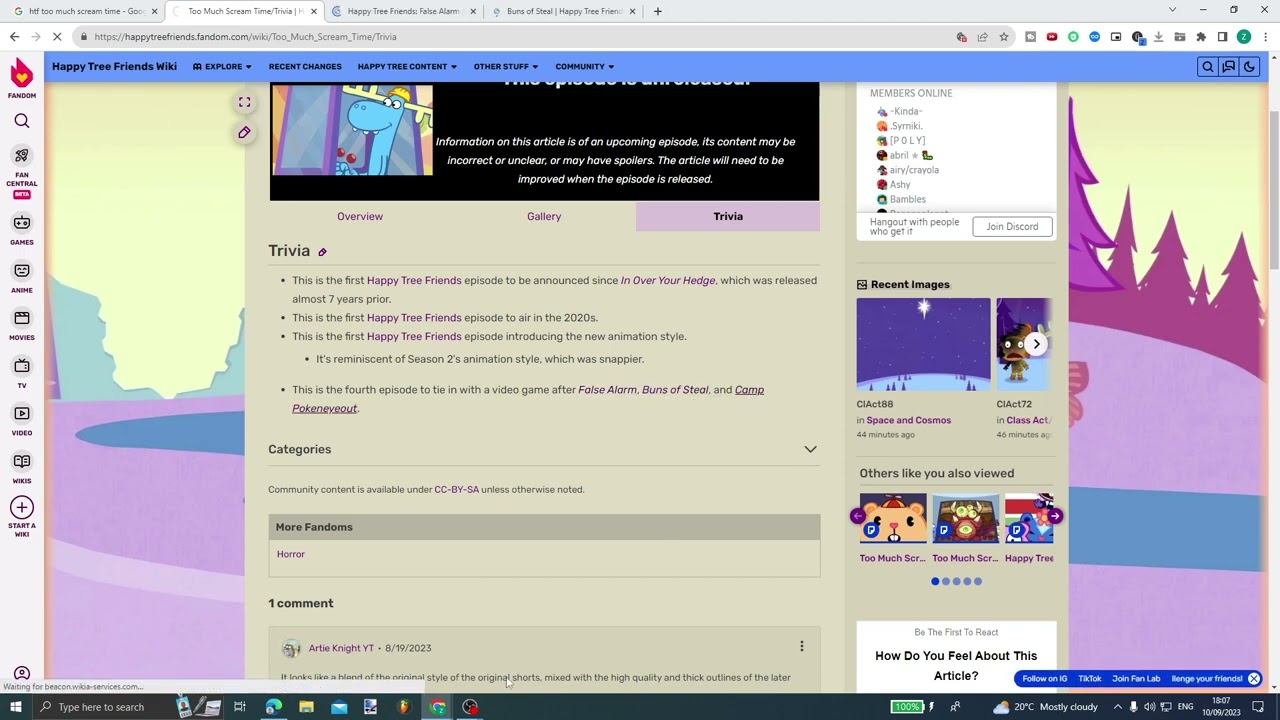Screen dimensions: 1280x720
Task: Open browser extensions puzzle icon
Action: point(1201,37)
